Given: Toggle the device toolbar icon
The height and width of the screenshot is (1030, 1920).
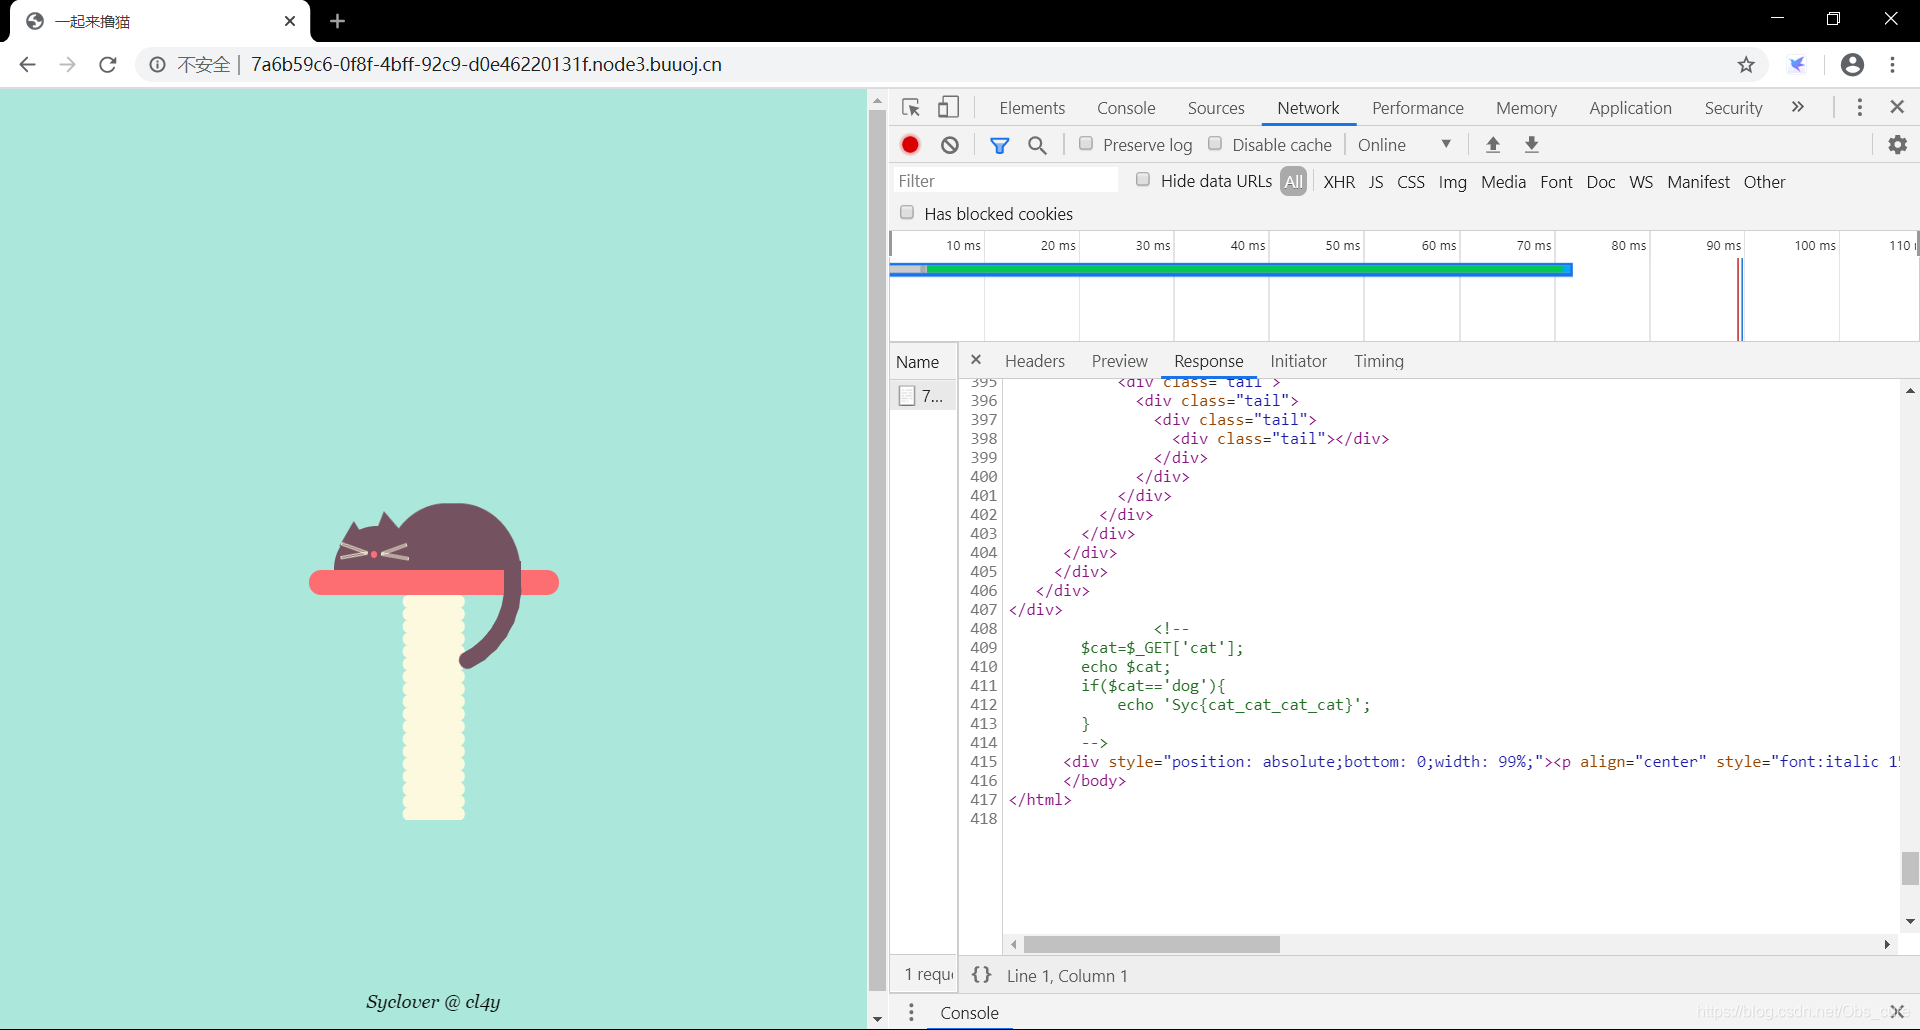Looking at the screenshot, I should click(948, 108).
